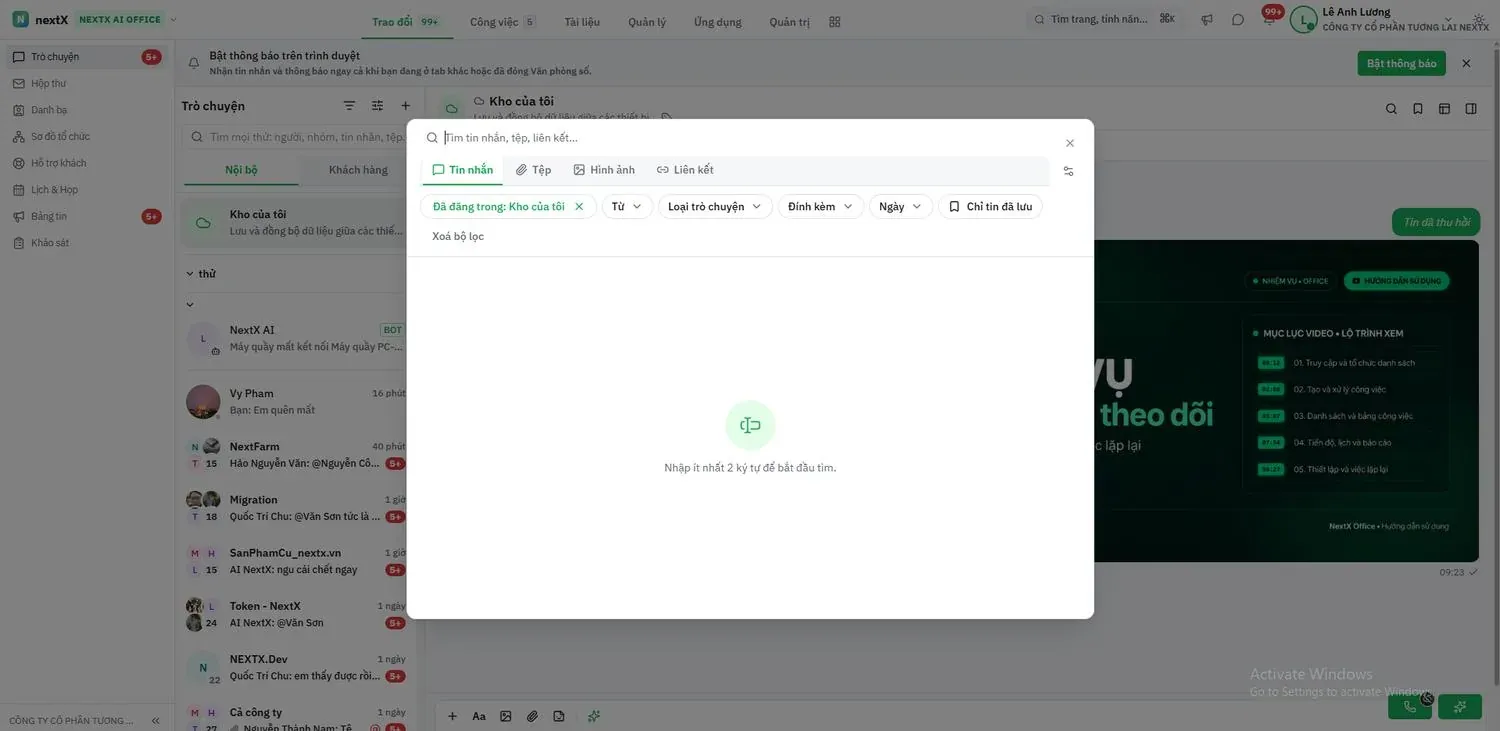This screenshot has height=731, width=1500.
Task: Remove the 'Đã đăng trong: Kho của tôi' filter
Action: [x=579, y=207]
